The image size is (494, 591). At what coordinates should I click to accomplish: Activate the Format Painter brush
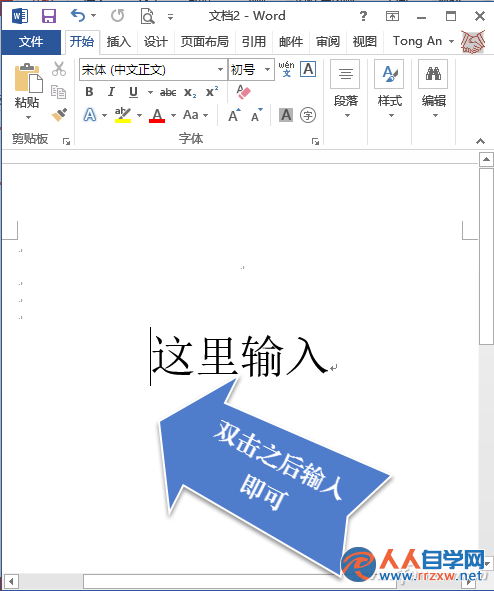click(59, 115)
